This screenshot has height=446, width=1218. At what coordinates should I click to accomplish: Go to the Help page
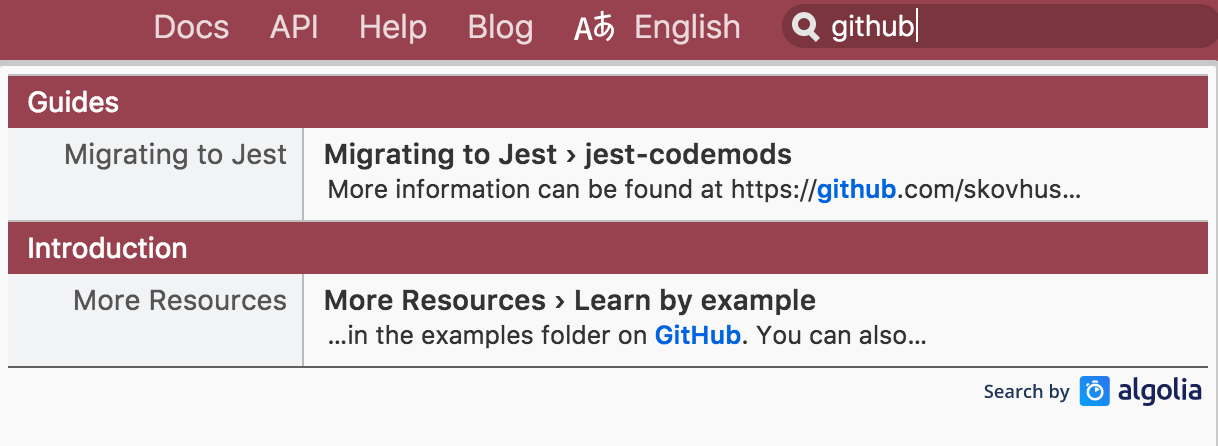393,27
